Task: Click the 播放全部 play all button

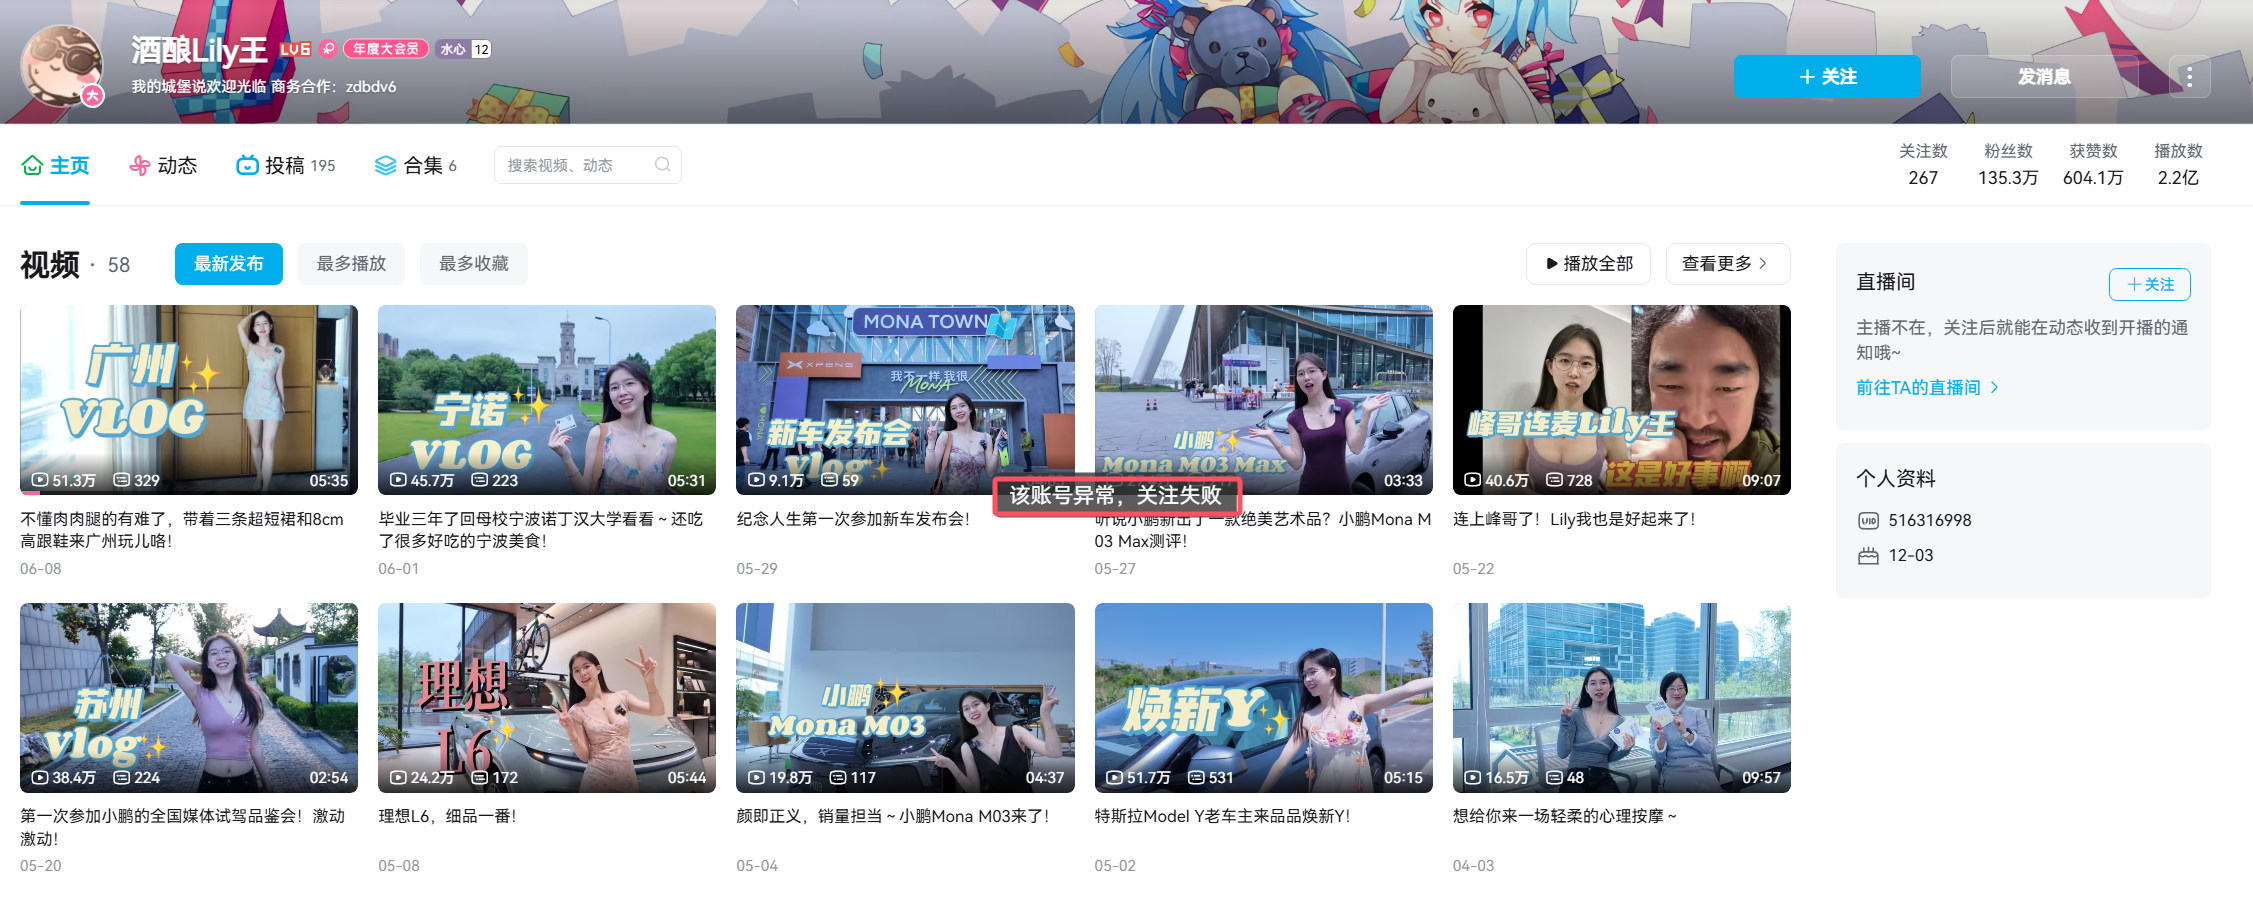Action: [1588, 264]
